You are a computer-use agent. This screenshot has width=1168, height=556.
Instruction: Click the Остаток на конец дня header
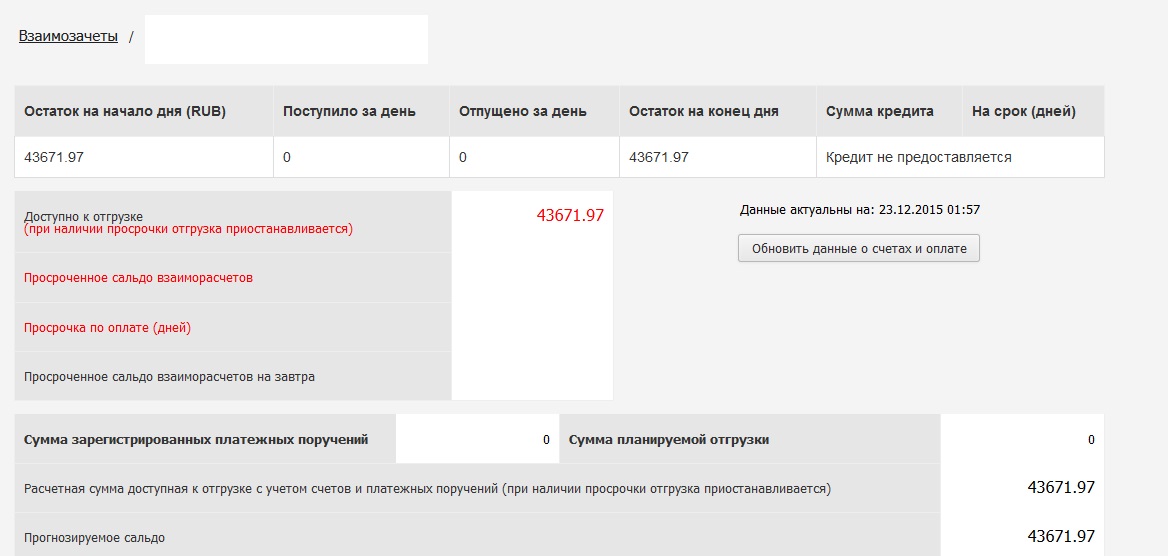coord(703,111)
